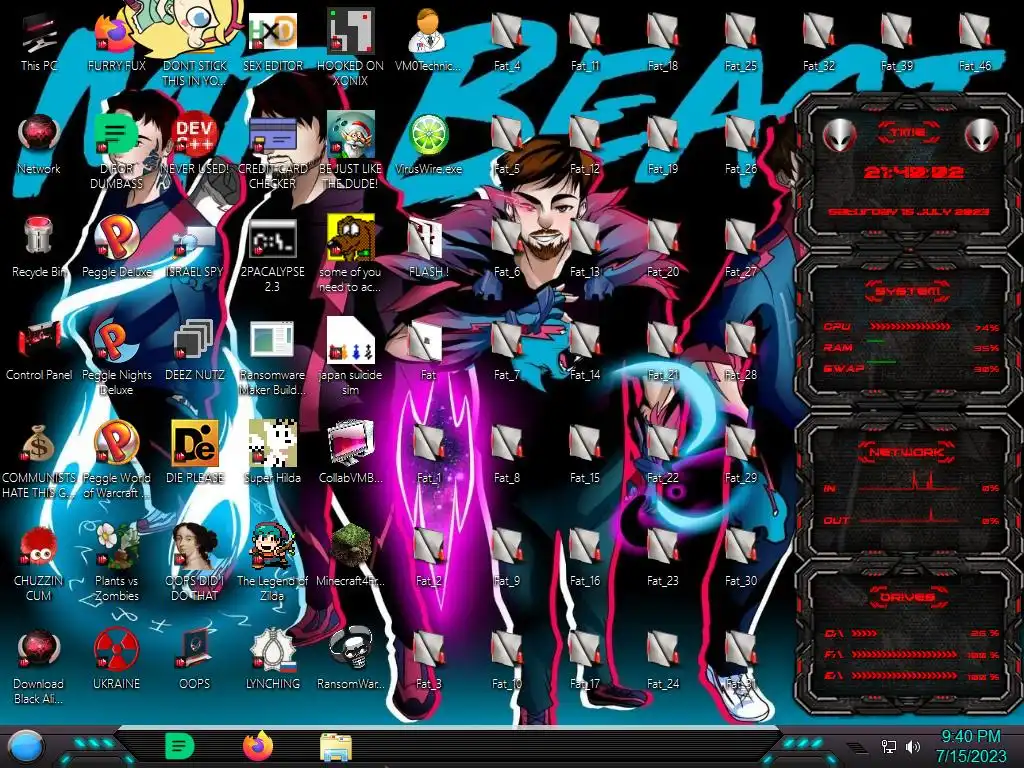Select the Control Panel shortcut
Viewport: 1024px width, 768px height.
click(x=39, y=351)
